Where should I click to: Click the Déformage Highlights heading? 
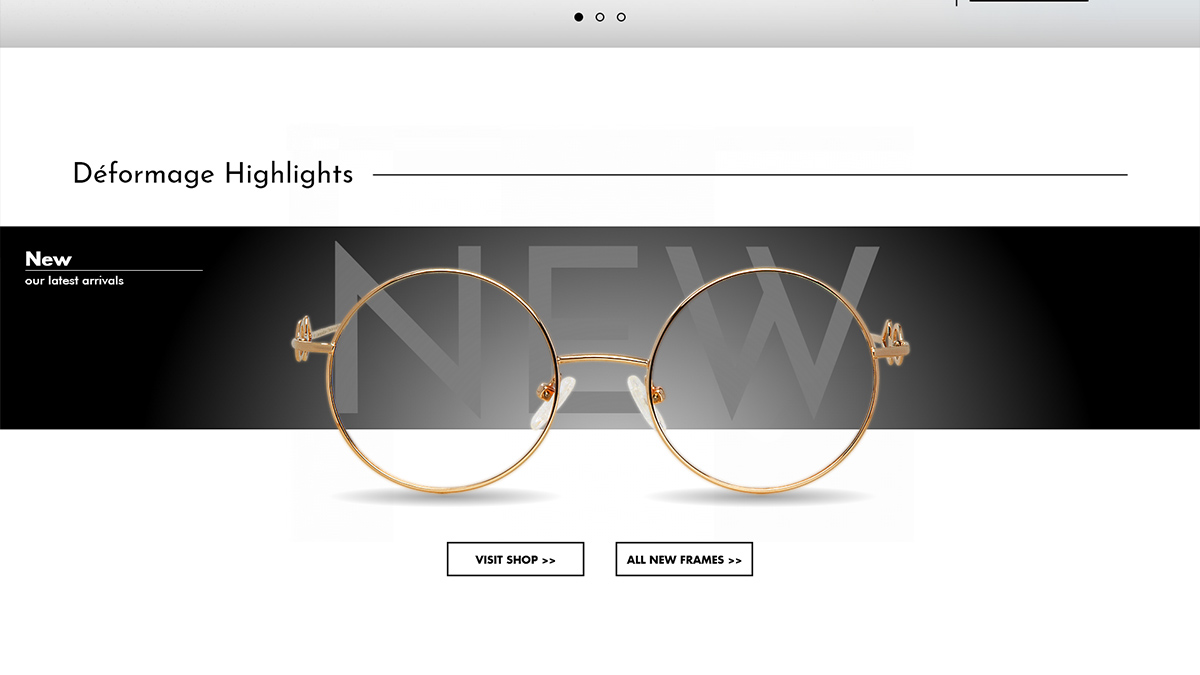[x=213, y=174]
